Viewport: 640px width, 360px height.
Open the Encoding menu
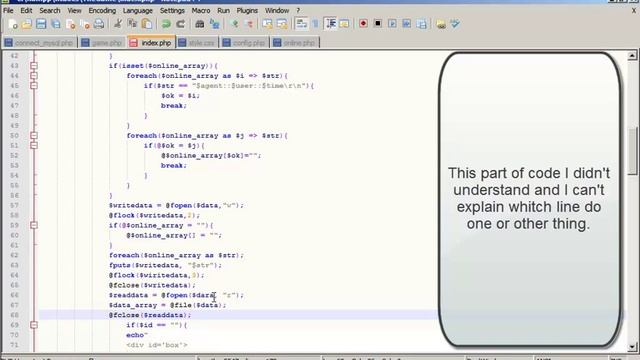pos(102,11)
